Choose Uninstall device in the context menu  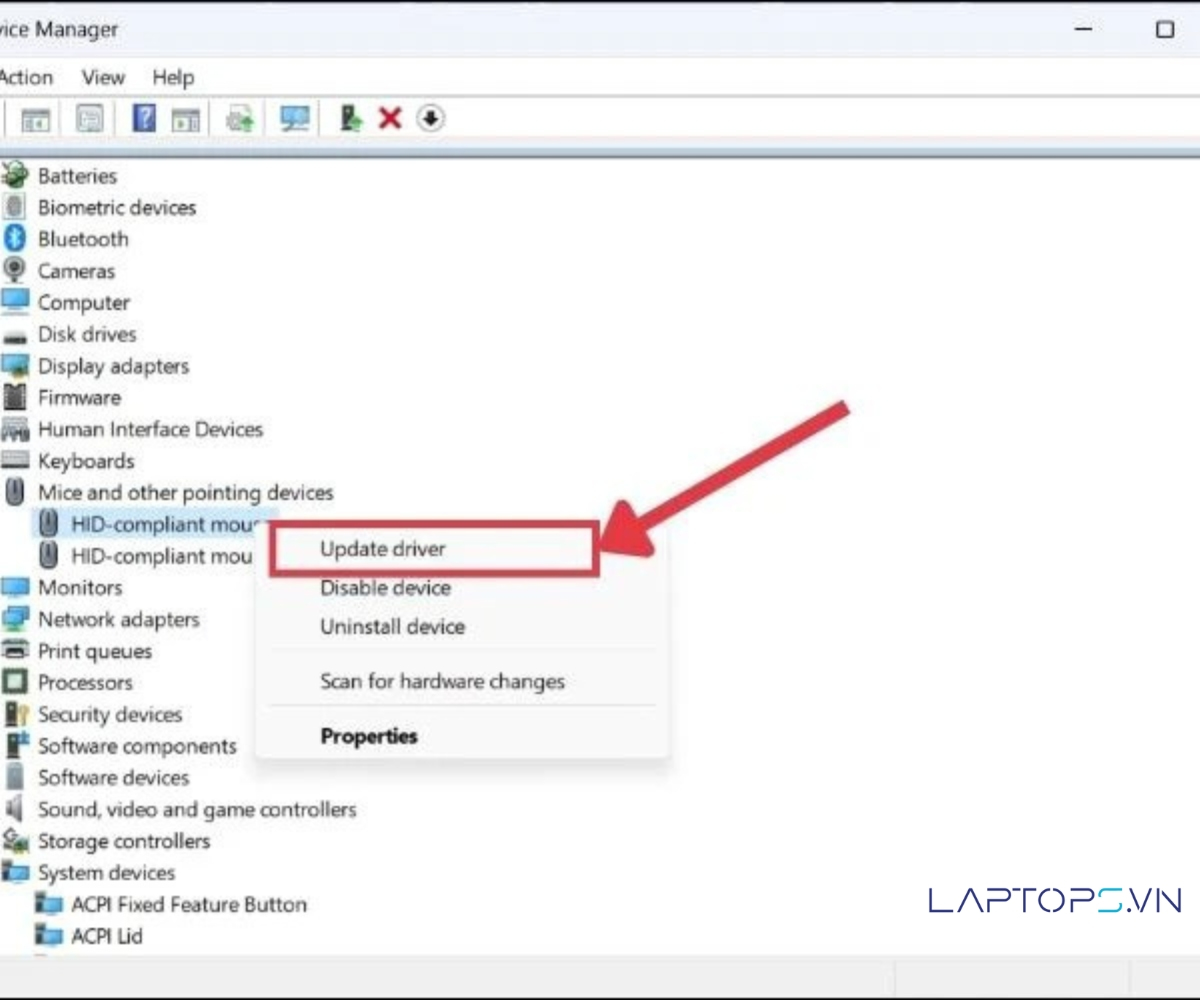[x=392, y=627]
